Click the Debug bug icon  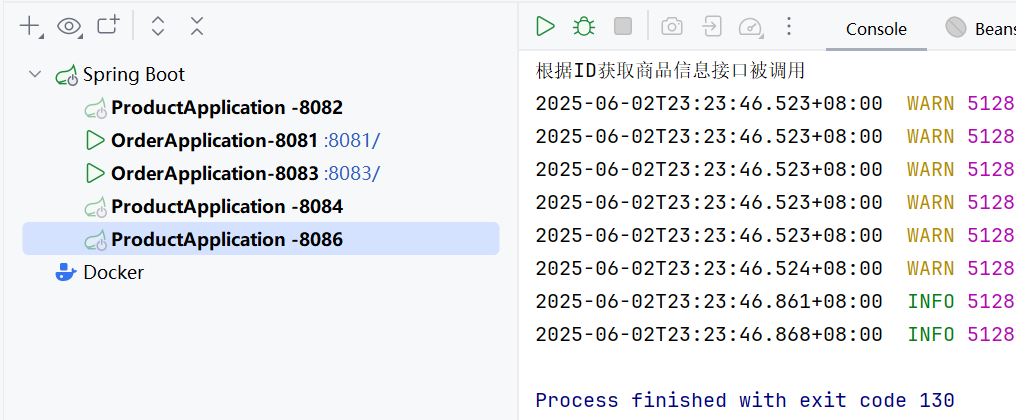[583, 27]
